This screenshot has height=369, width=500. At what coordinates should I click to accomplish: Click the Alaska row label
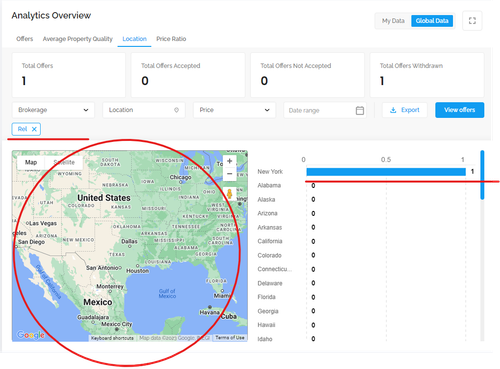pos(266,199)
